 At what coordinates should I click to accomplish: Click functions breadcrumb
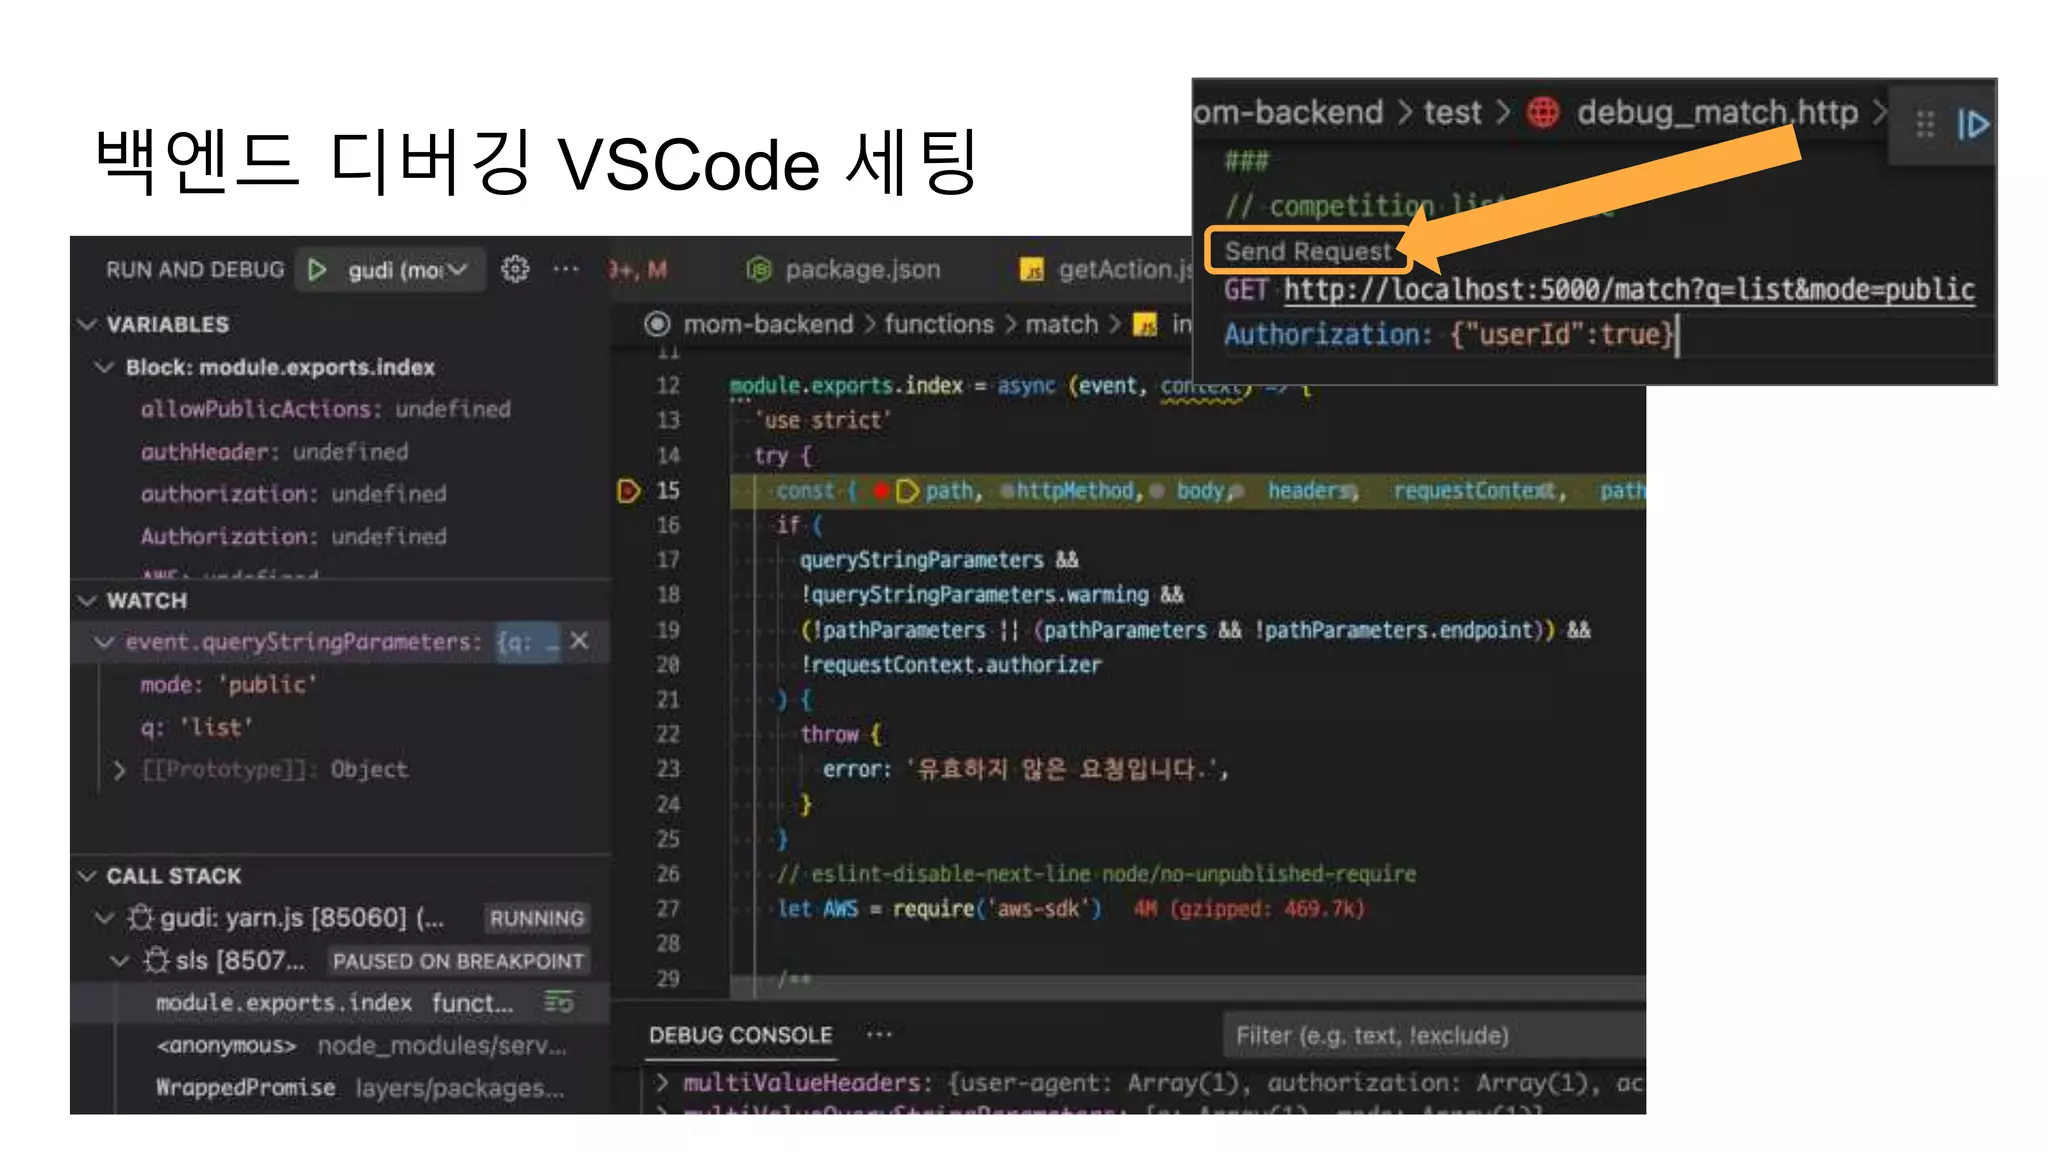[939, 324]
